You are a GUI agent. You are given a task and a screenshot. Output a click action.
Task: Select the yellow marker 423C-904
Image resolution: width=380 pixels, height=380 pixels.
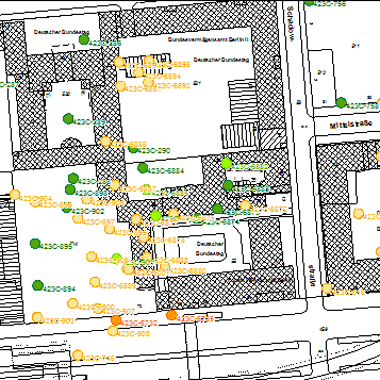point(15,194)
